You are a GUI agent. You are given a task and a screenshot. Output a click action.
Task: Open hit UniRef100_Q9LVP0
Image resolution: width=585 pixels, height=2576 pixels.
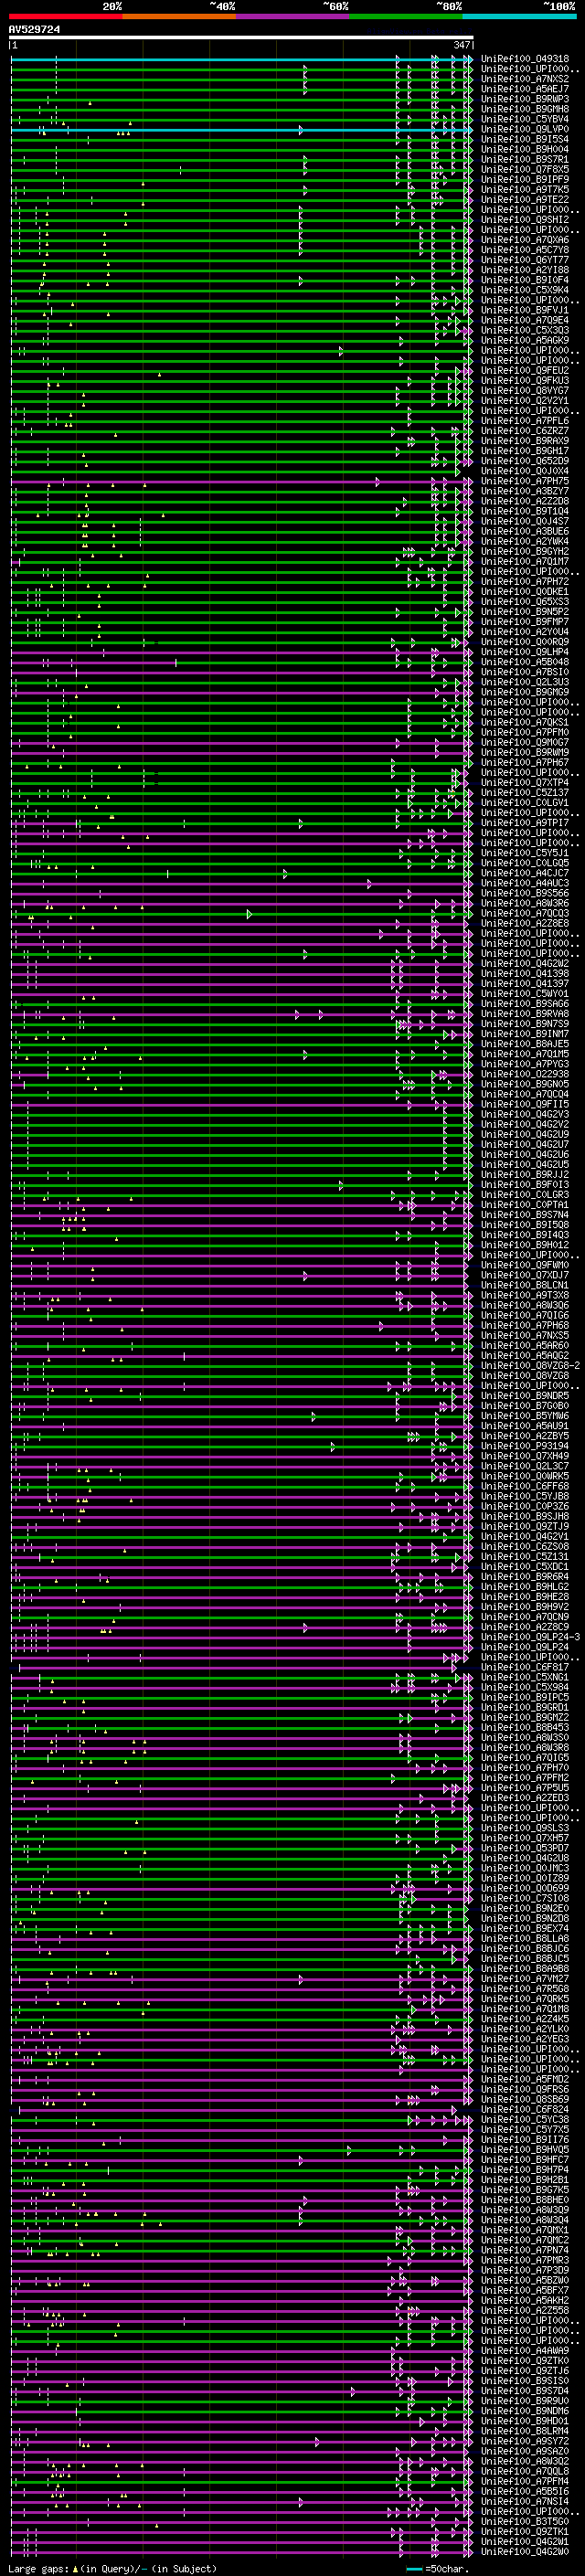(x=525, y=129)
